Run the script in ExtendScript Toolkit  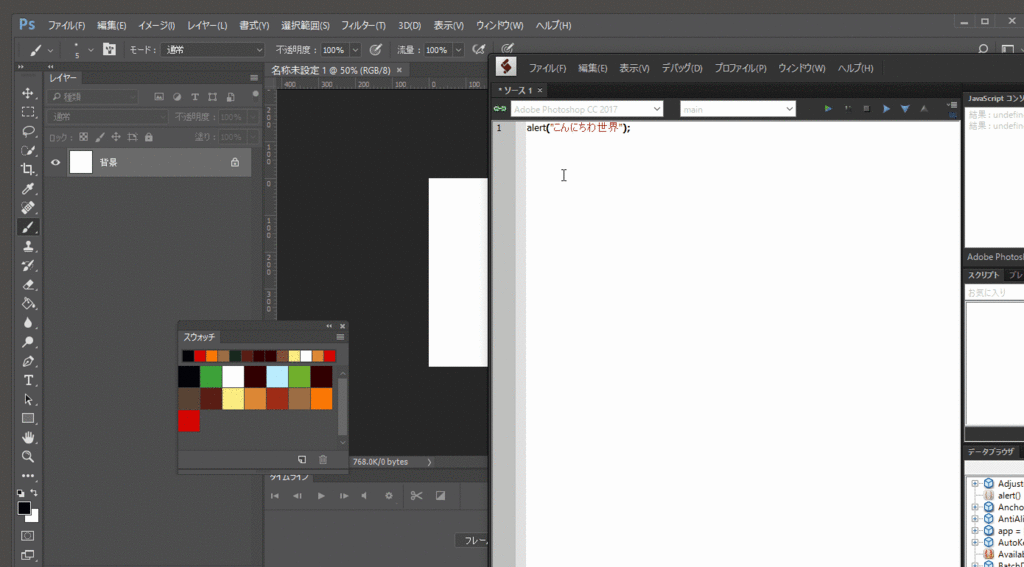click(828, 109)
